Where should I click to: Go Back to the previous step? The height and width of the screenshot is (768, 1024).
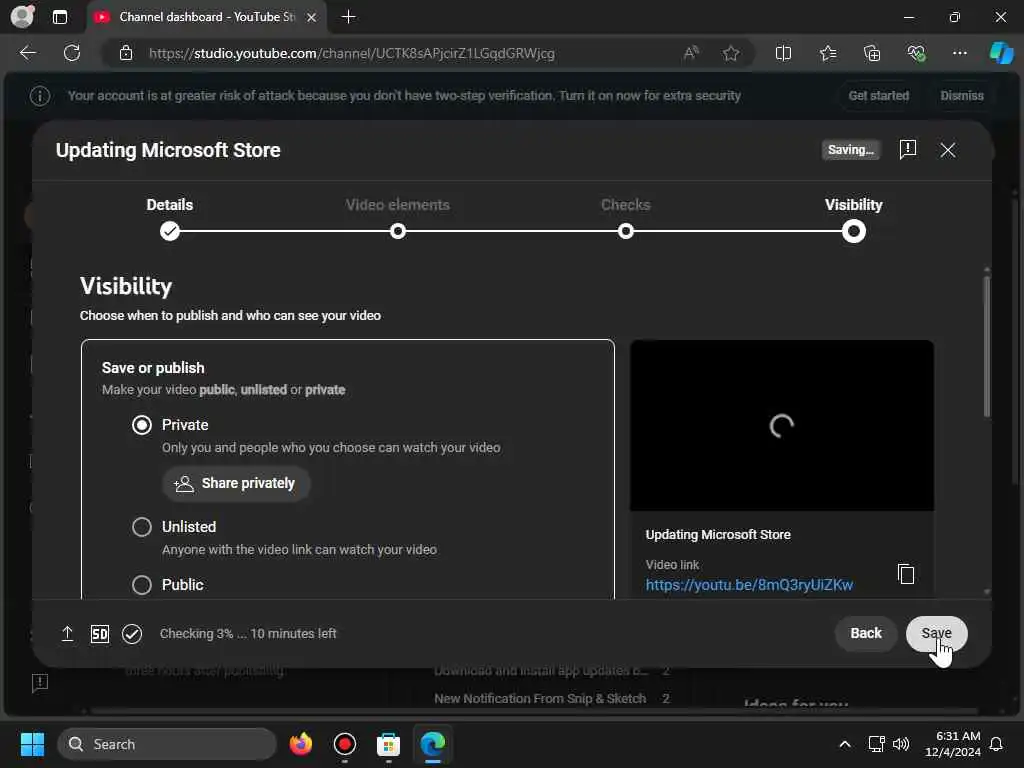pos(865,633)
